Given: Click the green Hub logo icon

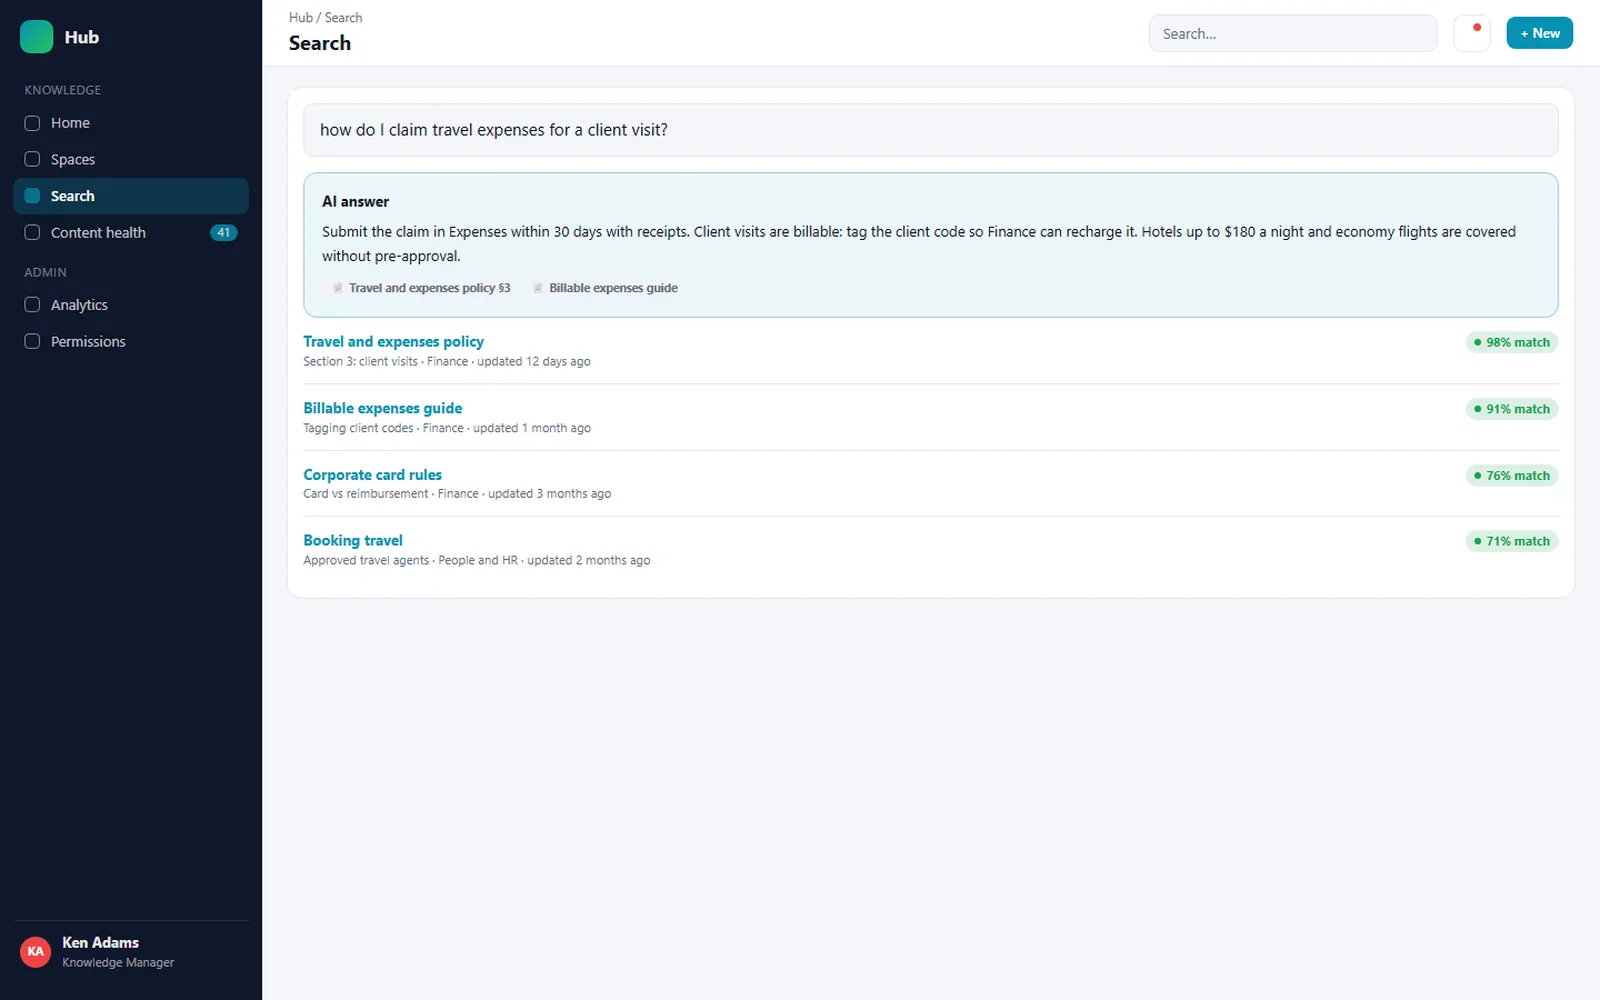Looking at the screenshot, I should coord(36,37).
